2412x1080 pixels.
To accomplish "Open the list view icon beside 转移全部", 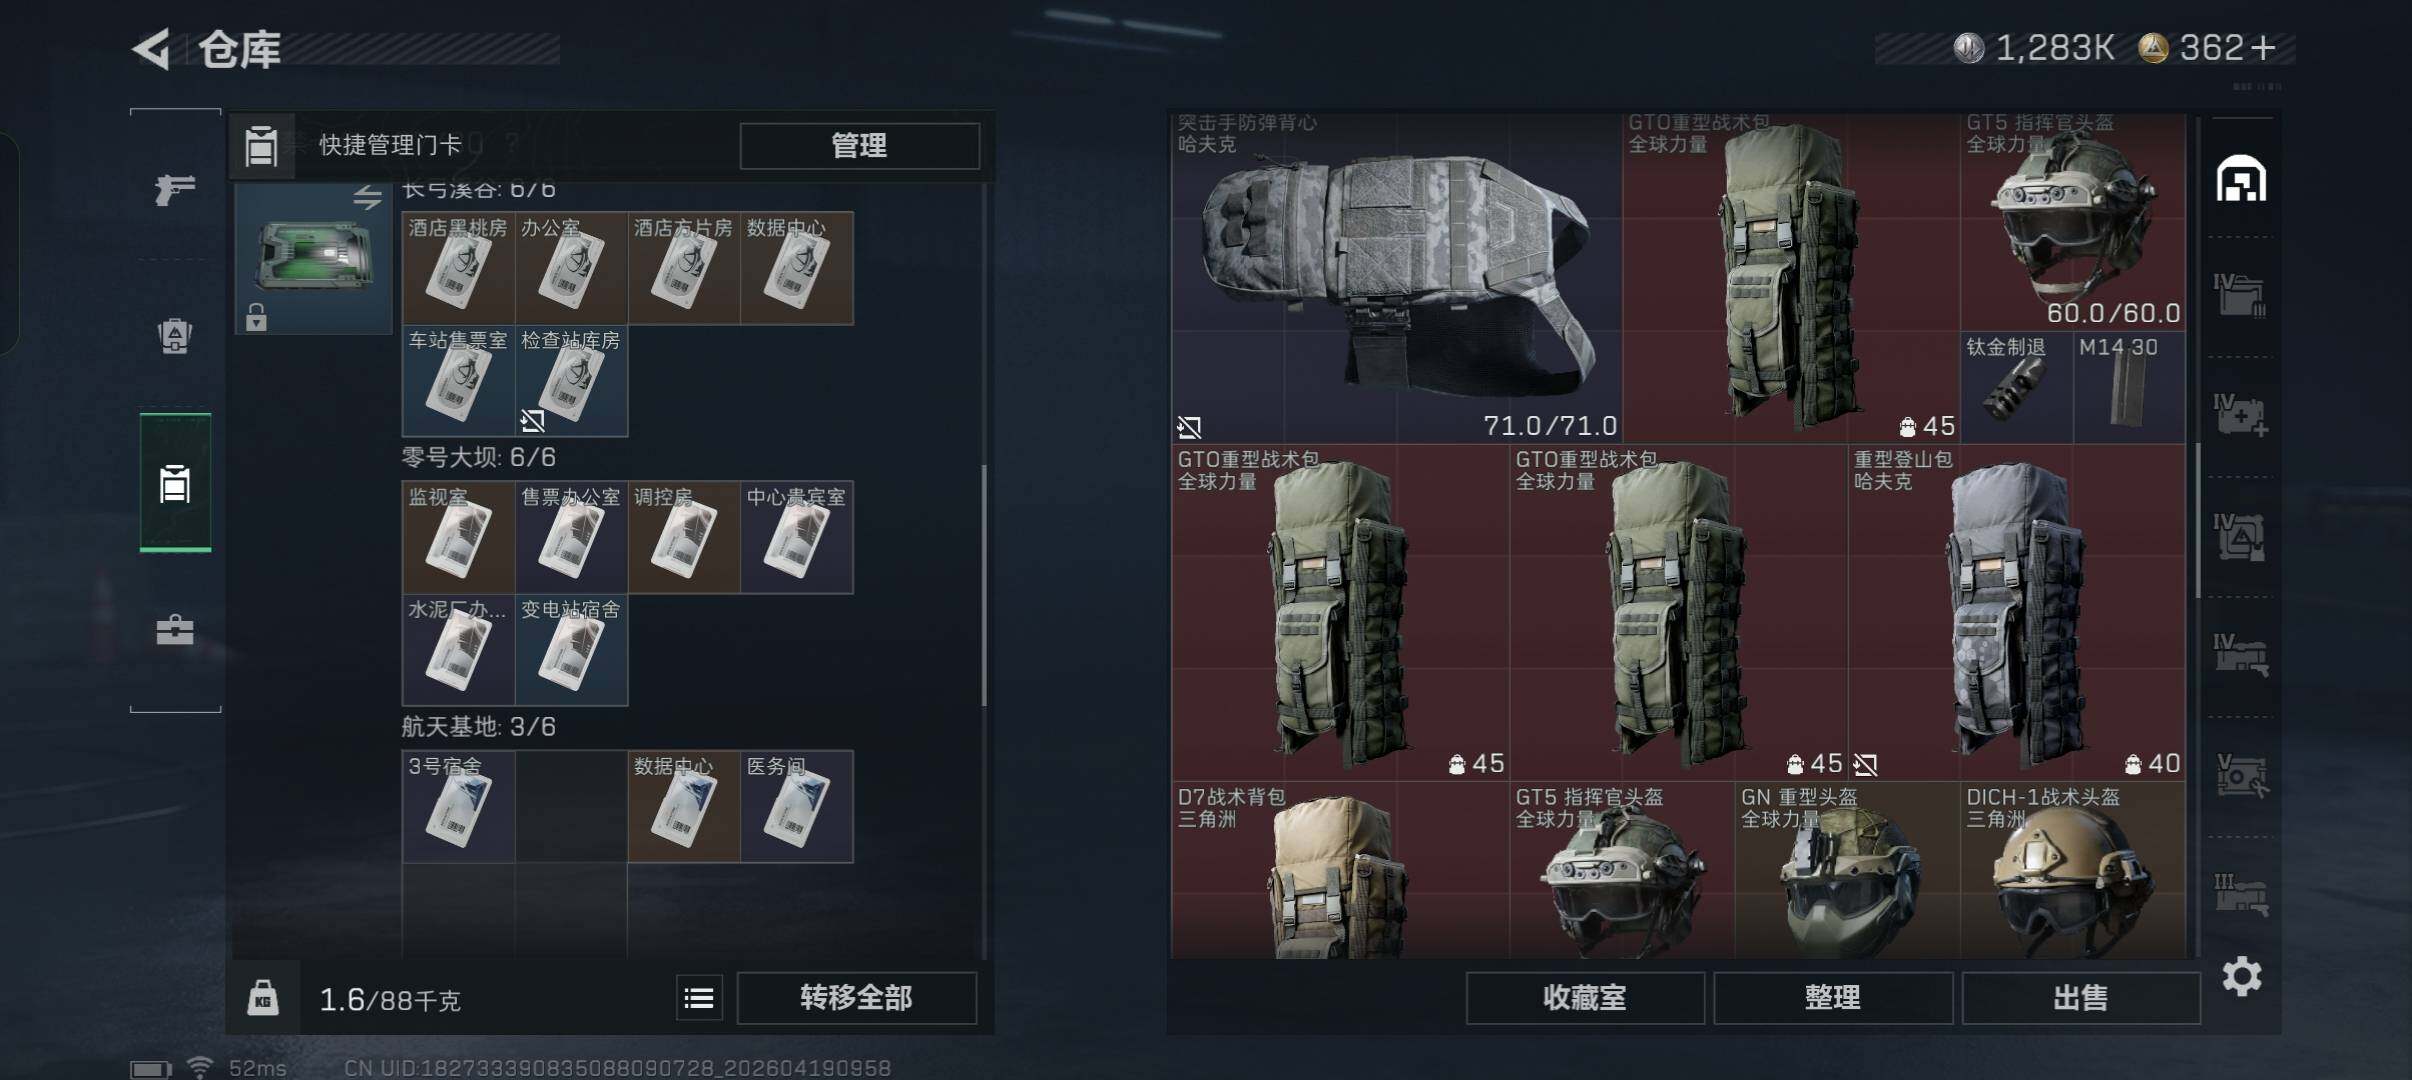I will [699, 998].
